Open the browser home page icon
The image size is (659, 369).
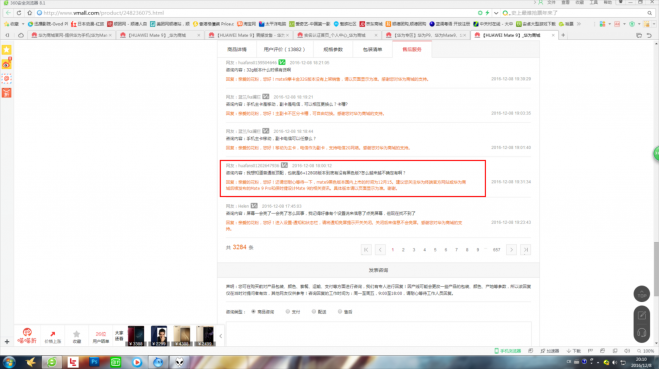tap(29, 13)
